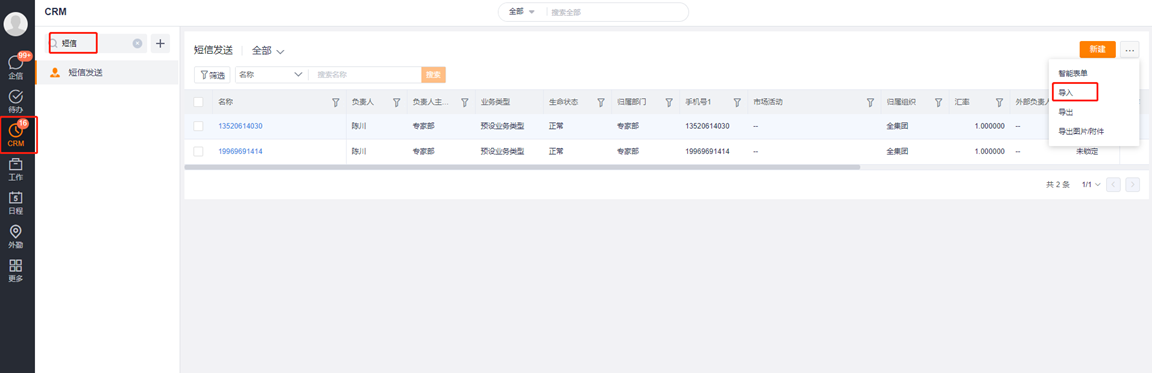This screenshot has height=373, width=1152.
Task: Click the ellipsis more-actions button
Action: click(x=1130, y=49)
